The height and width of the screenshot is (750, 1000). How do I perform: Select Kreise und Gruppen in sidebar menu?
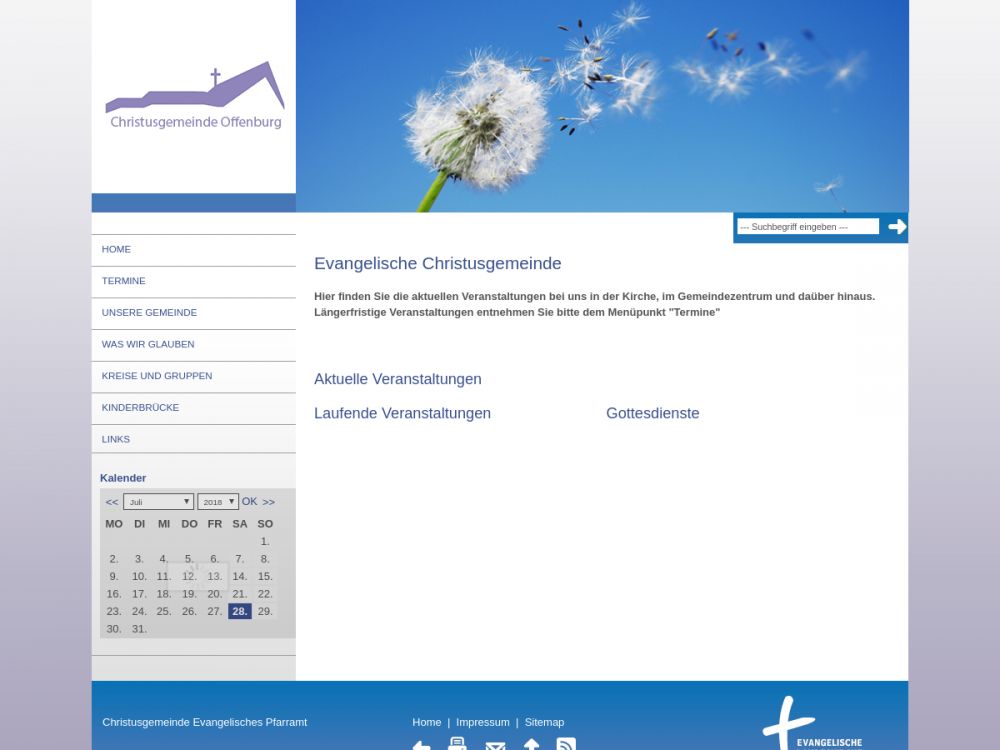point(157,376)
